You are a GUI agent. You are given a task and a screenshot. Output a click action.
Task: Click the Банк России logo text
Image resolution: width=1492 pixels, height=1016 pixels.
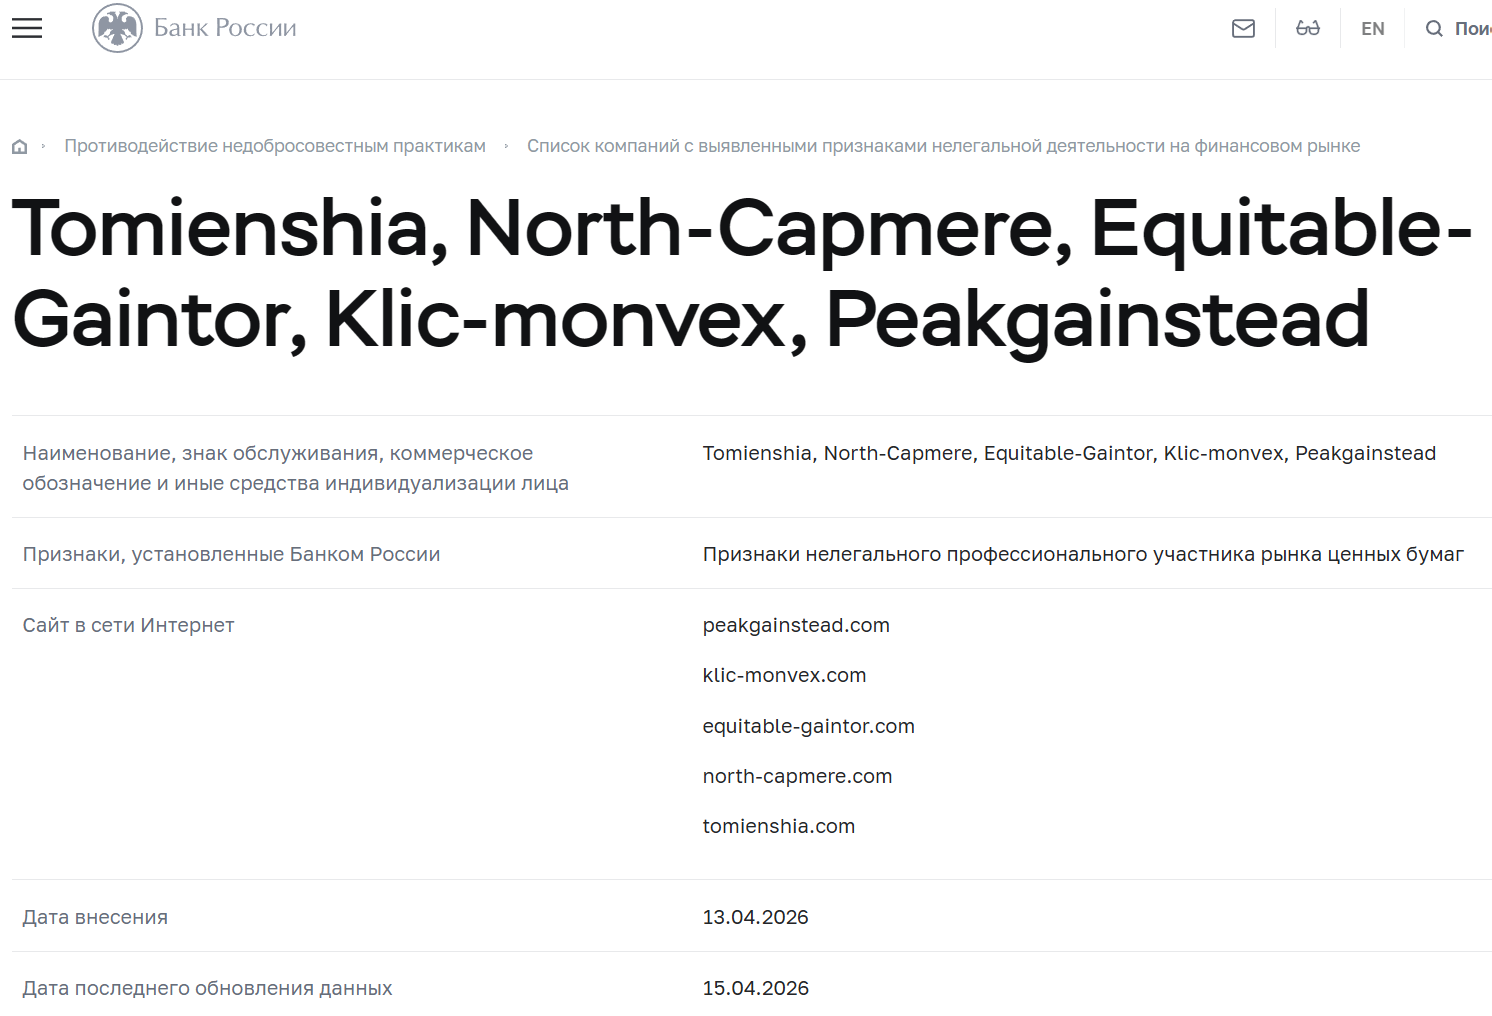click(224, 27)
